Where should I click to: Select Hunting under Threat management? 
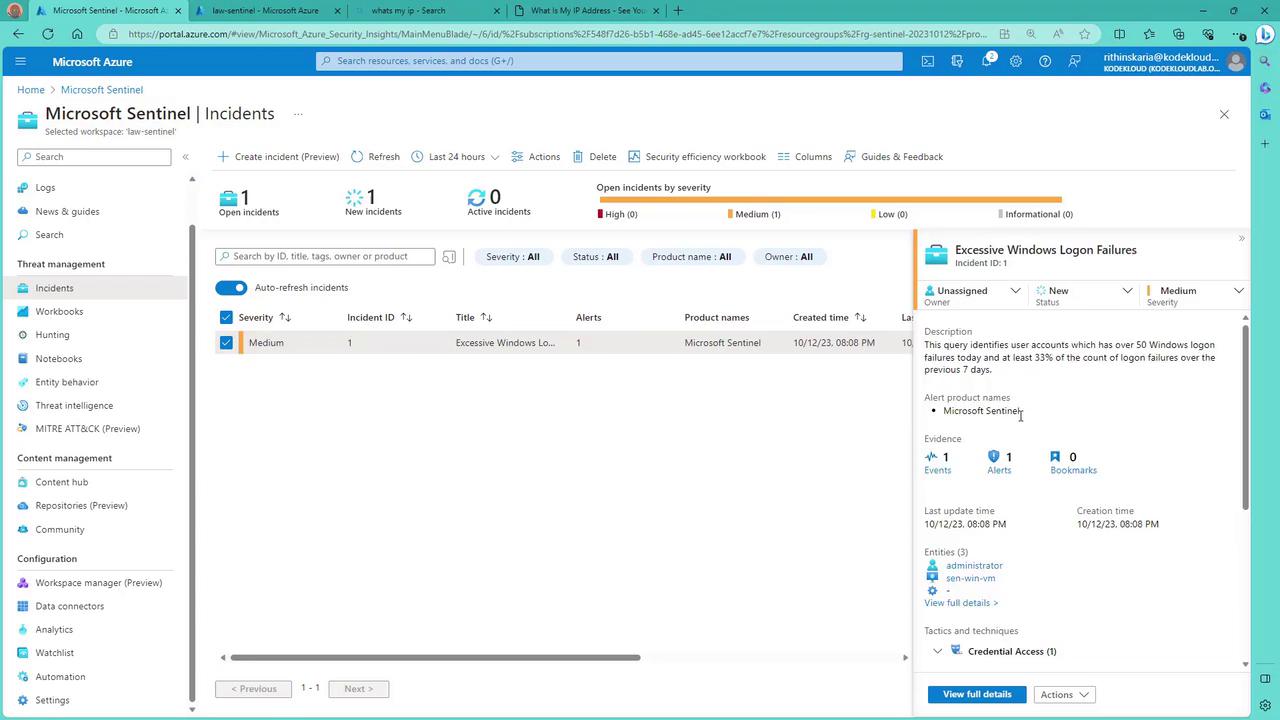click(52, 335)
